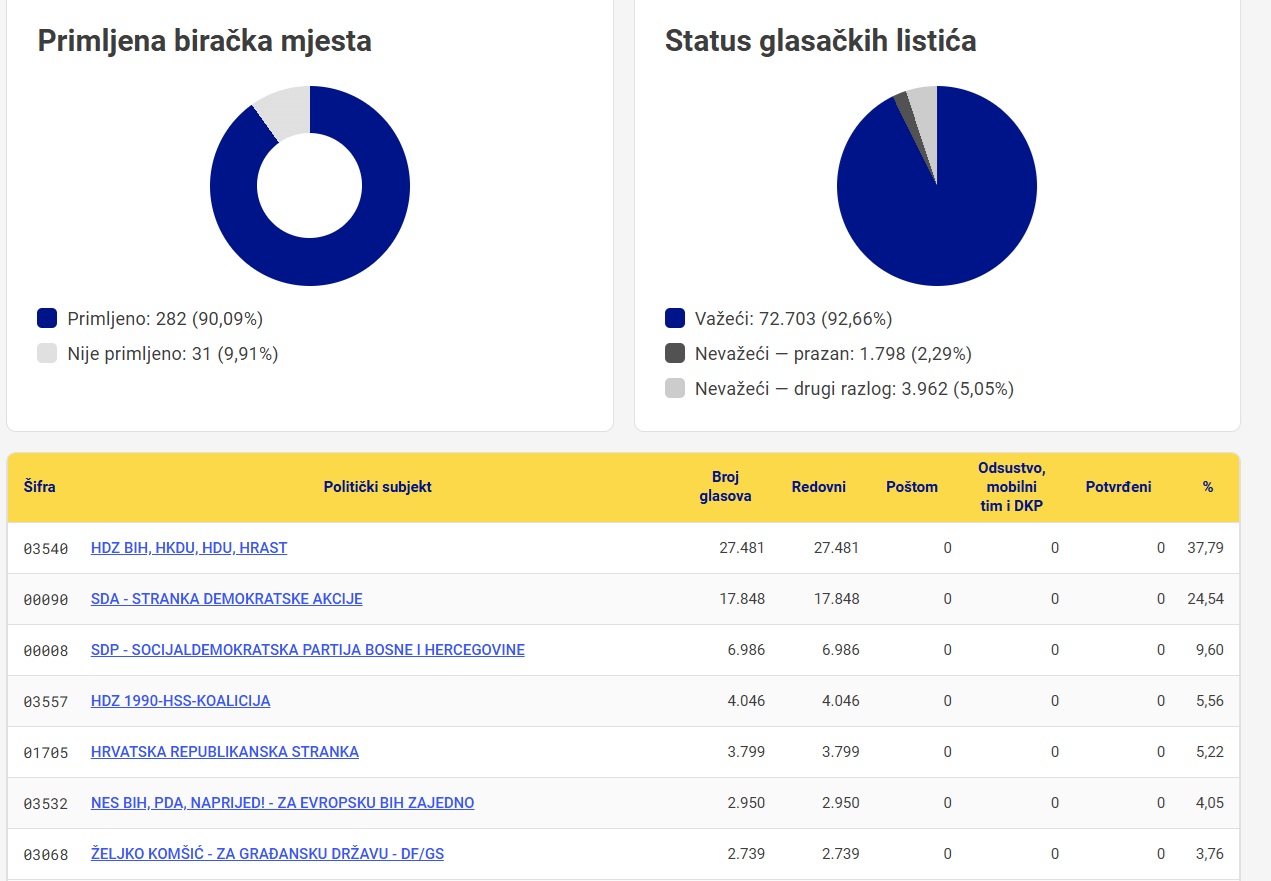Click the 2.739 Redovni value

pos(840,854)
